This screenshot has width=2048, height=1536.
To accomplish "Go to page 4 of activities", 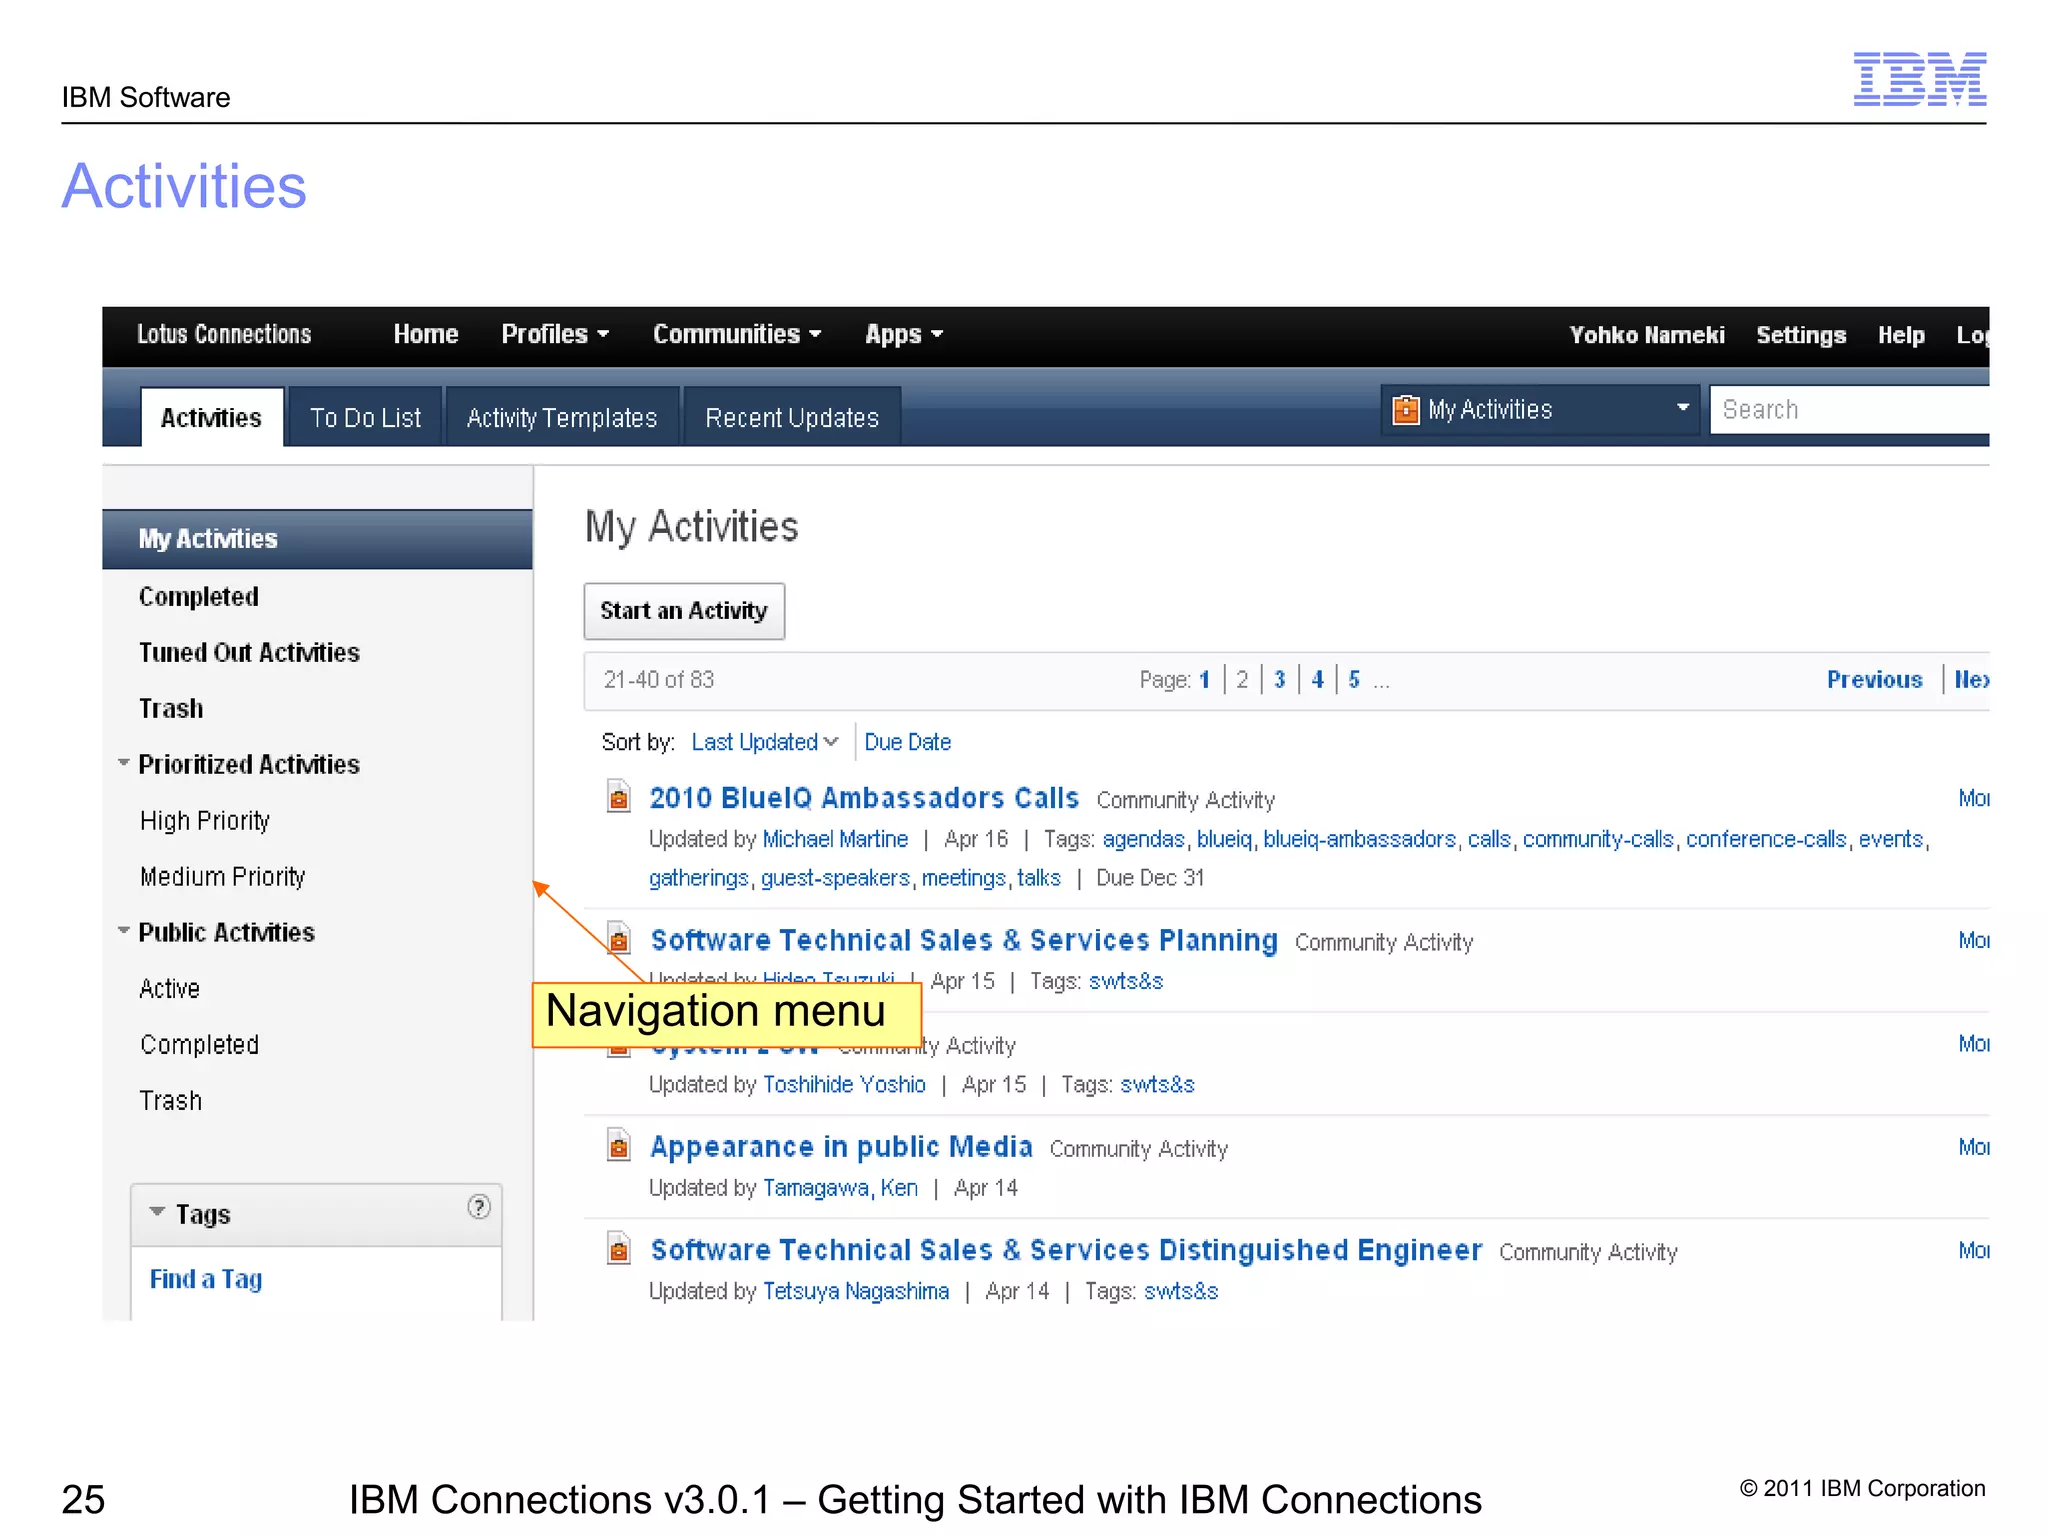I will coord(1318,680).
